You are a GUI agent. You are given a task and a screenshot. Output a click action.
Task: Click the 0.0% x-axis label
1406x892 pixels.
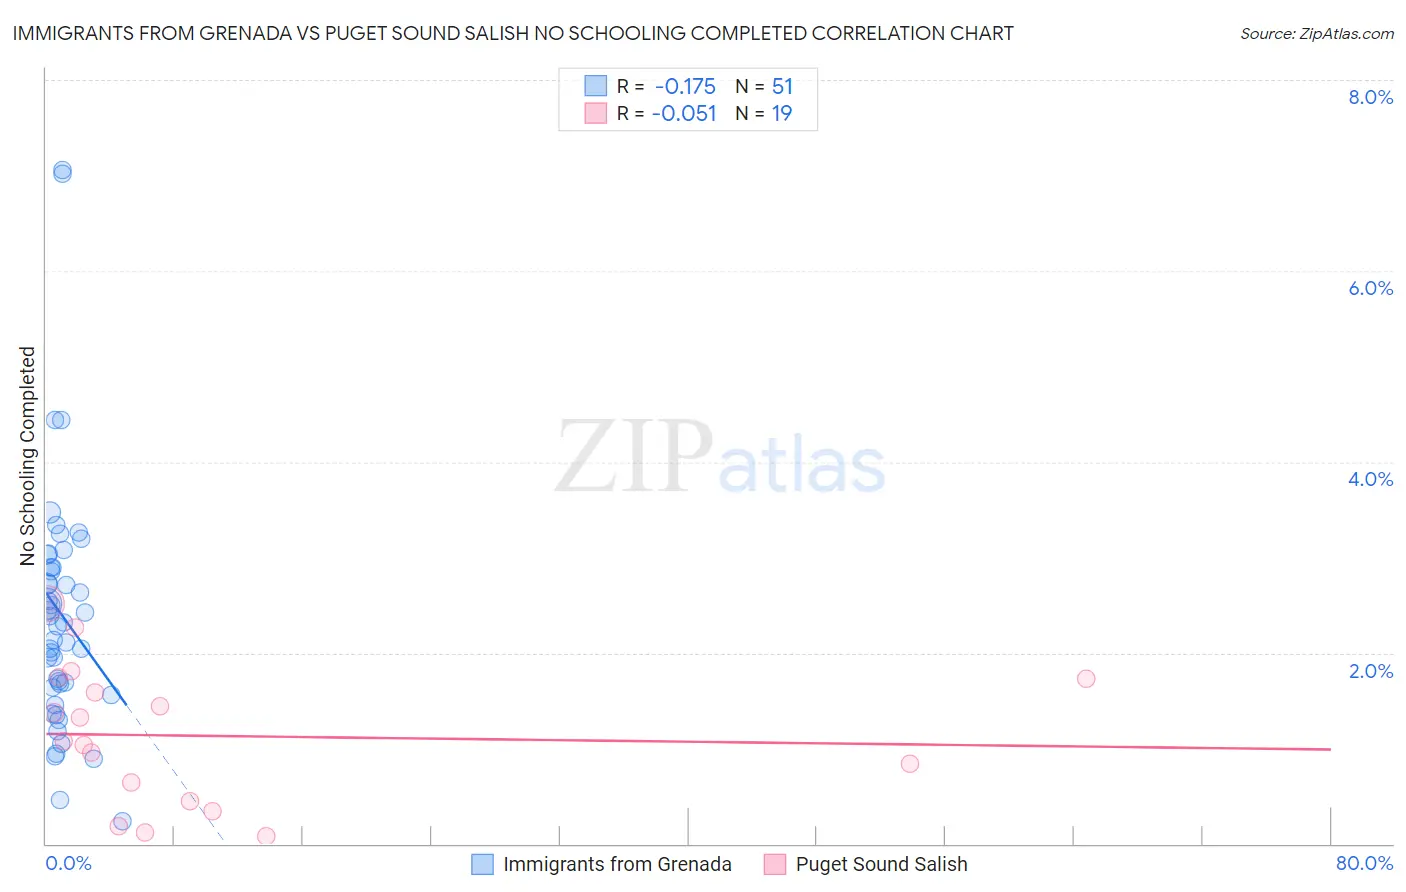coord(68,863)
